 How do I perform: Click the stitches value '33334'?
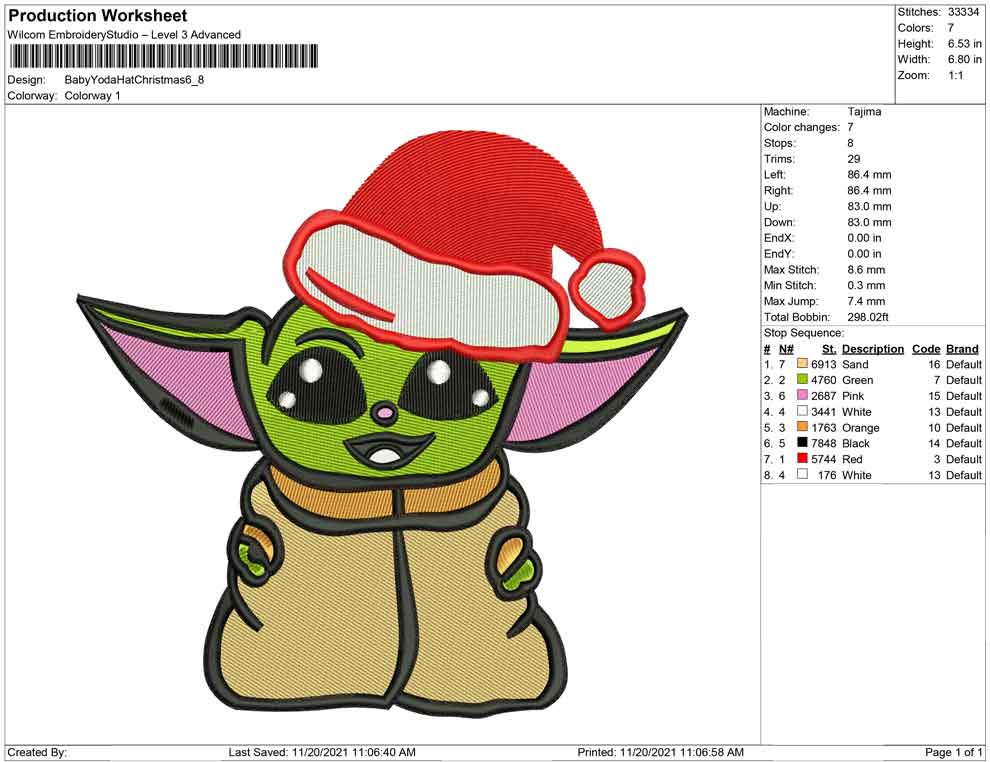coord(963,12)
